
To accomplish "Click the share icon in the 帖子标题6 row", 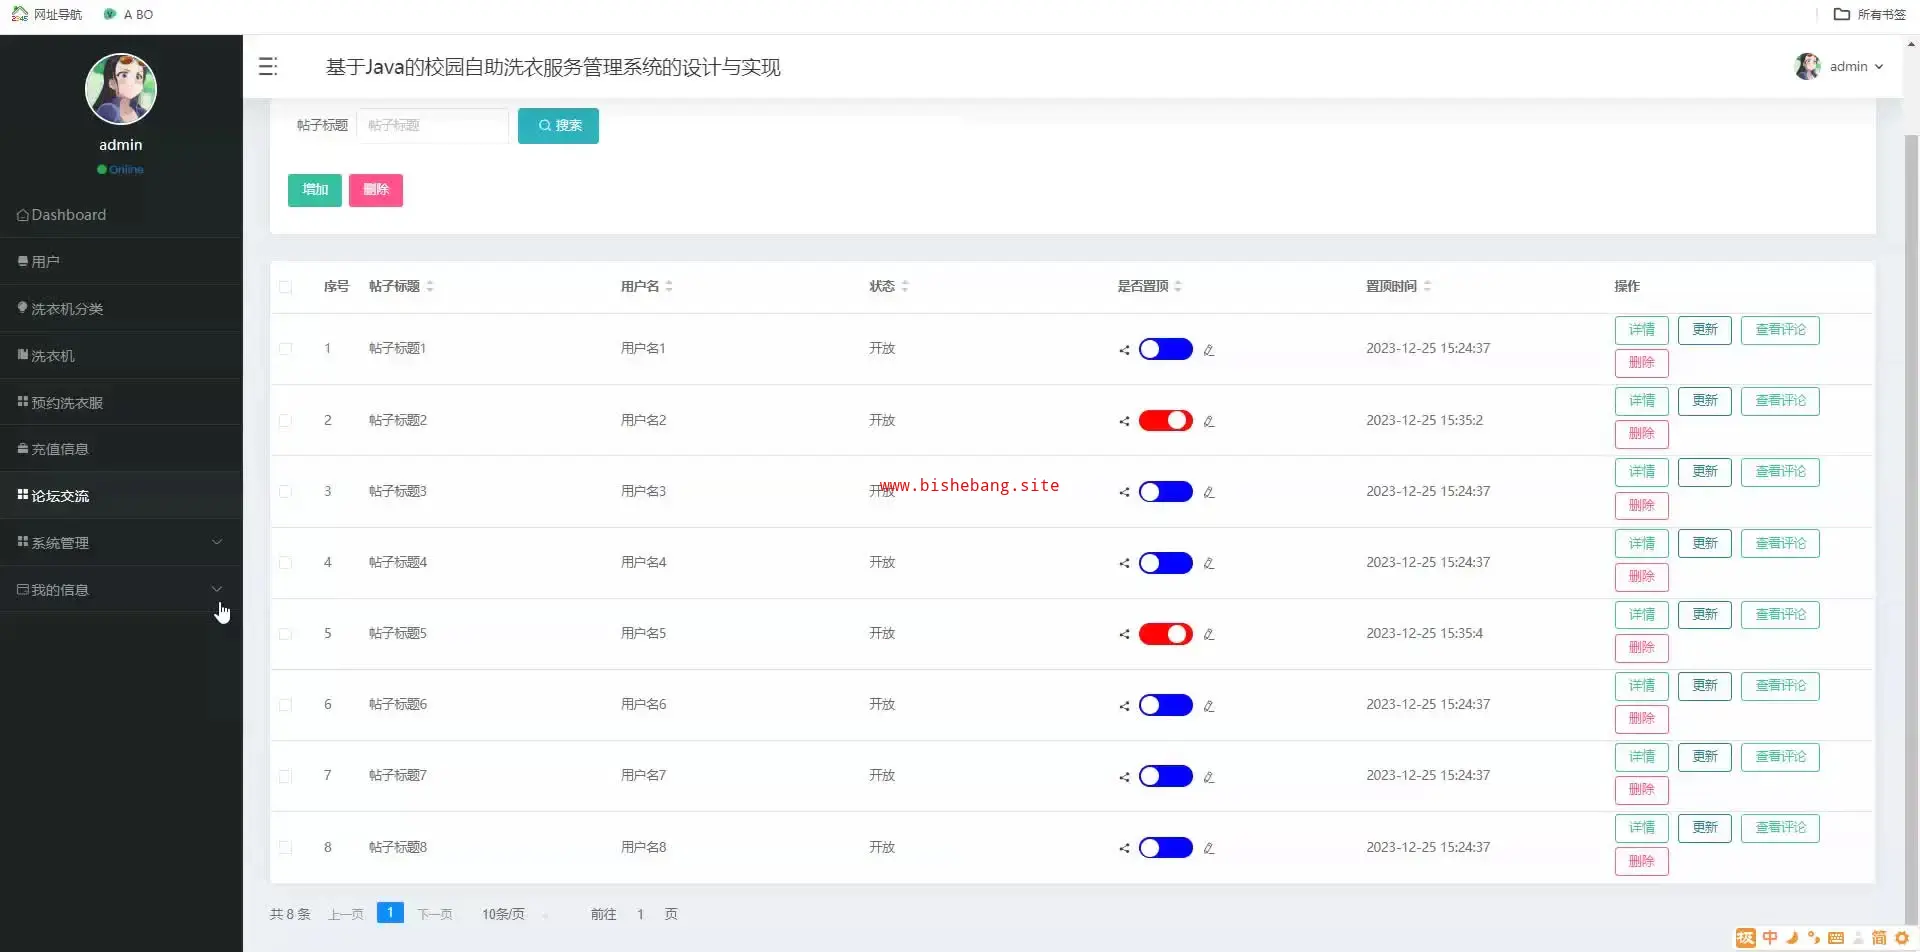I will click(x=1124, y=706).
